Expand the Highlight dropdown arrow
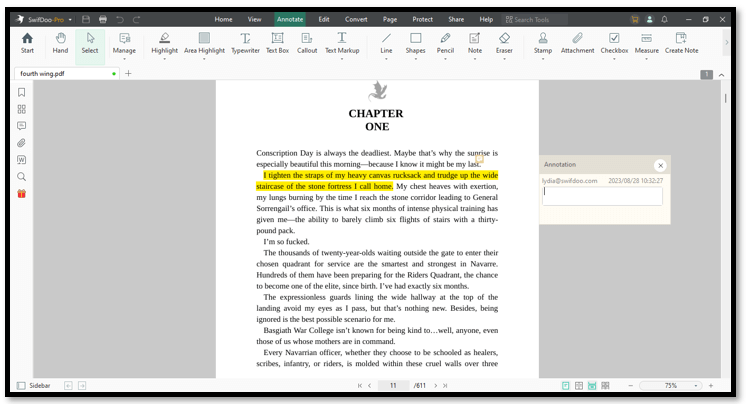This screenshot has height=404, width=746. [165, 59]
